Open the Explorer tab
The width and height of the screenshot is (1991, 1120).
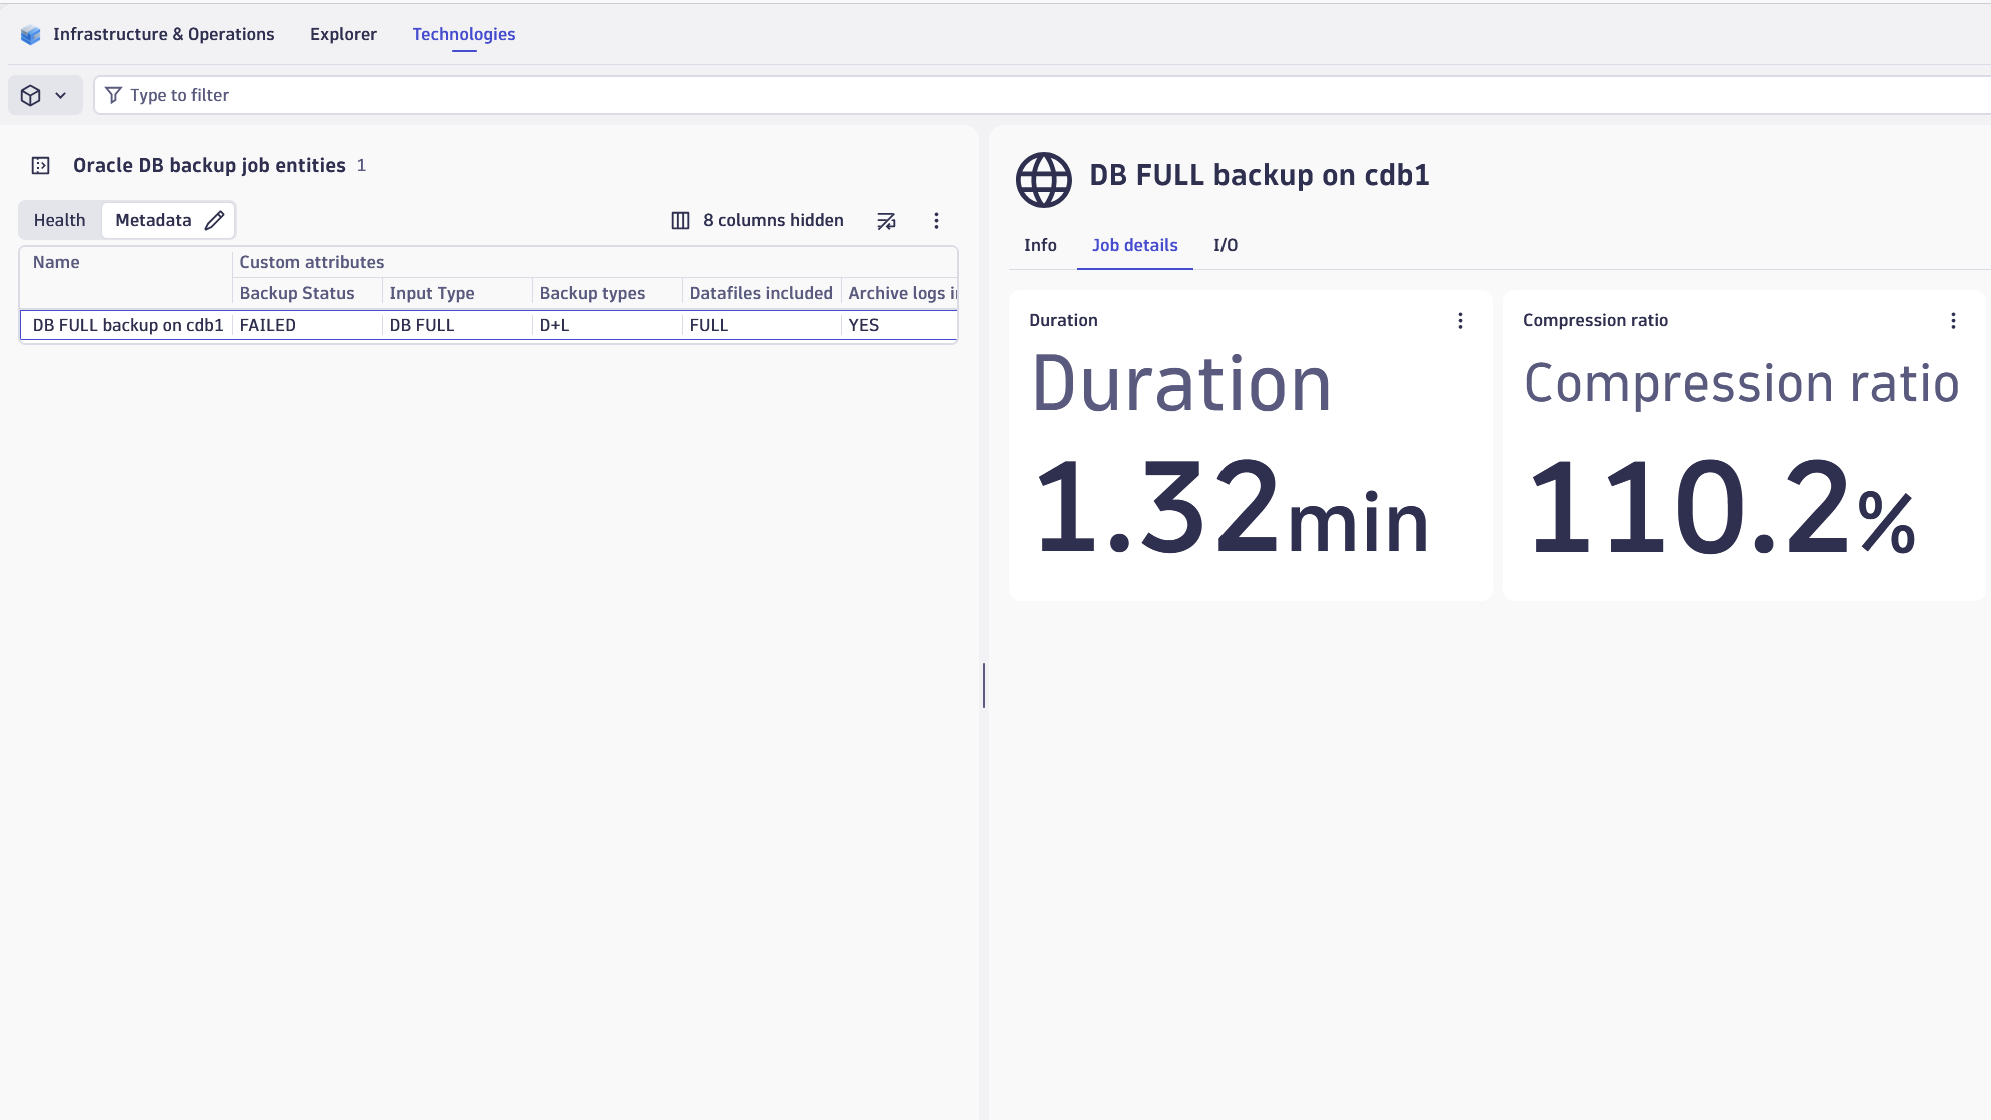[343, 34]
